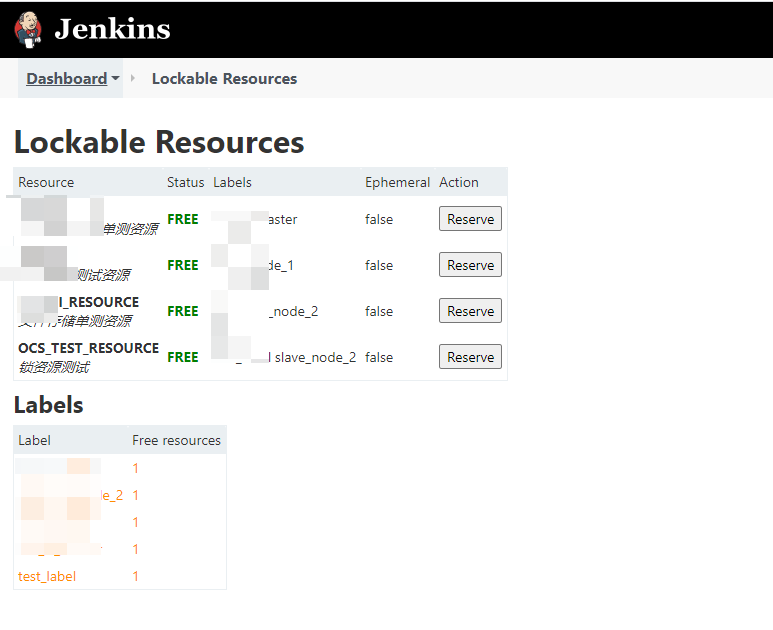Click the '锁资源测试' description text
773x630 pixels.
(54, 367)
